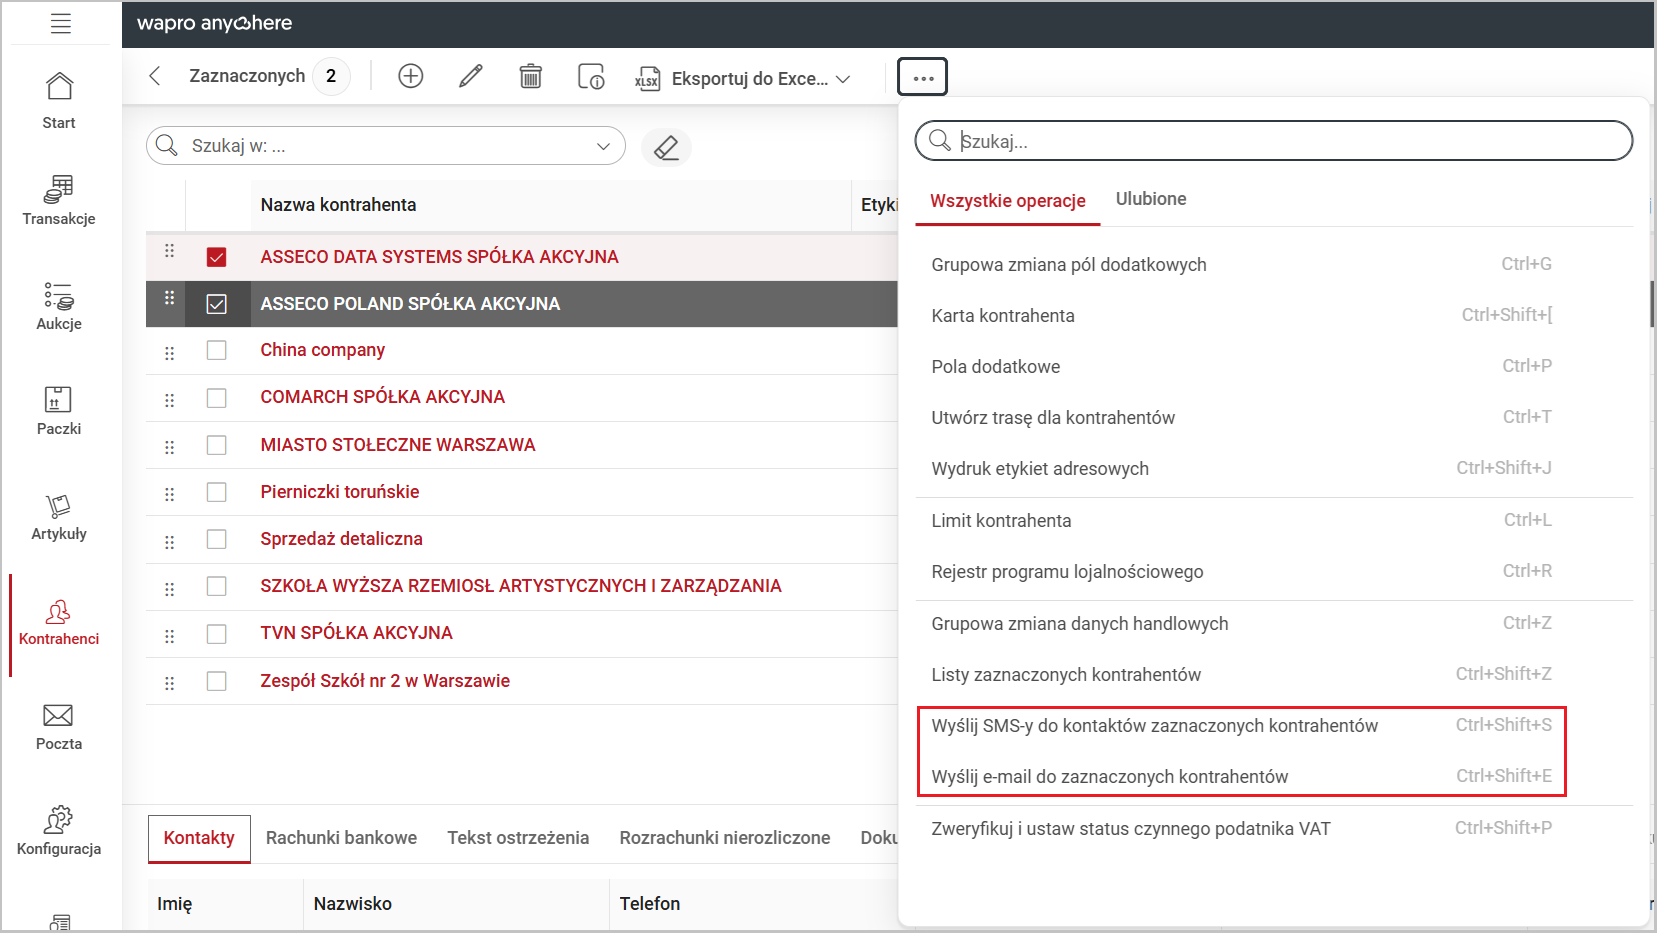This screenshot has height=933, width=1657.
Task: Open the COMARCH SPÓŁKA AKCYJNA link
Action: click(x=382, y=397)
